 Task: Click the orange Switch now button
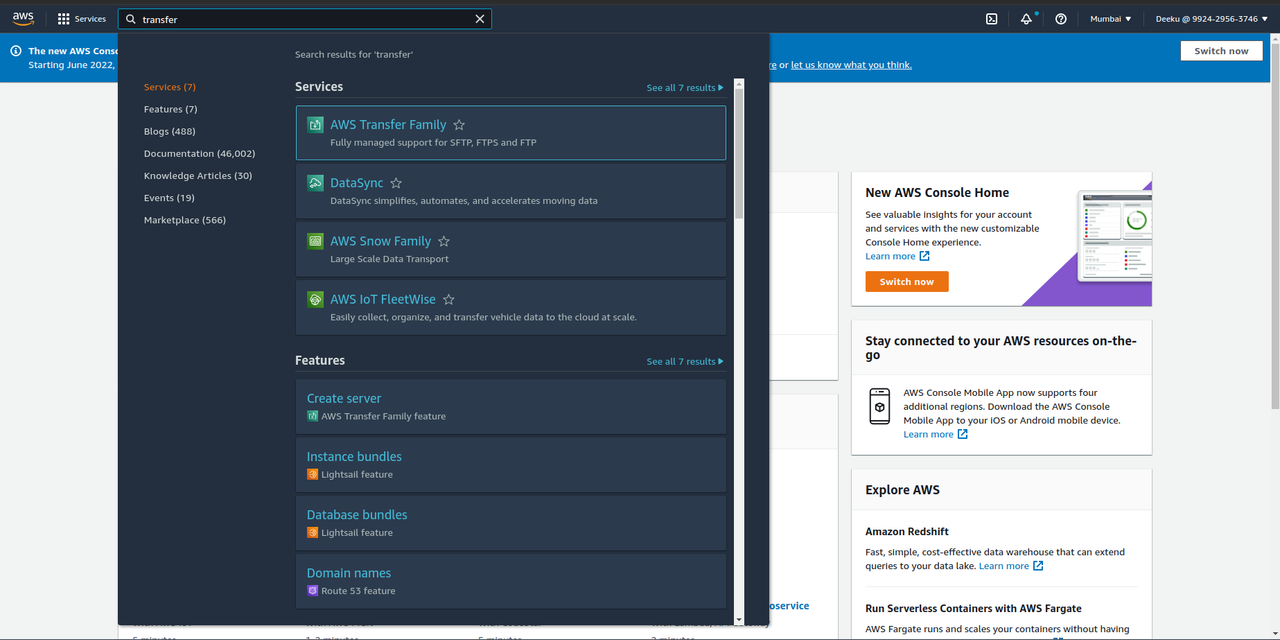907,282
